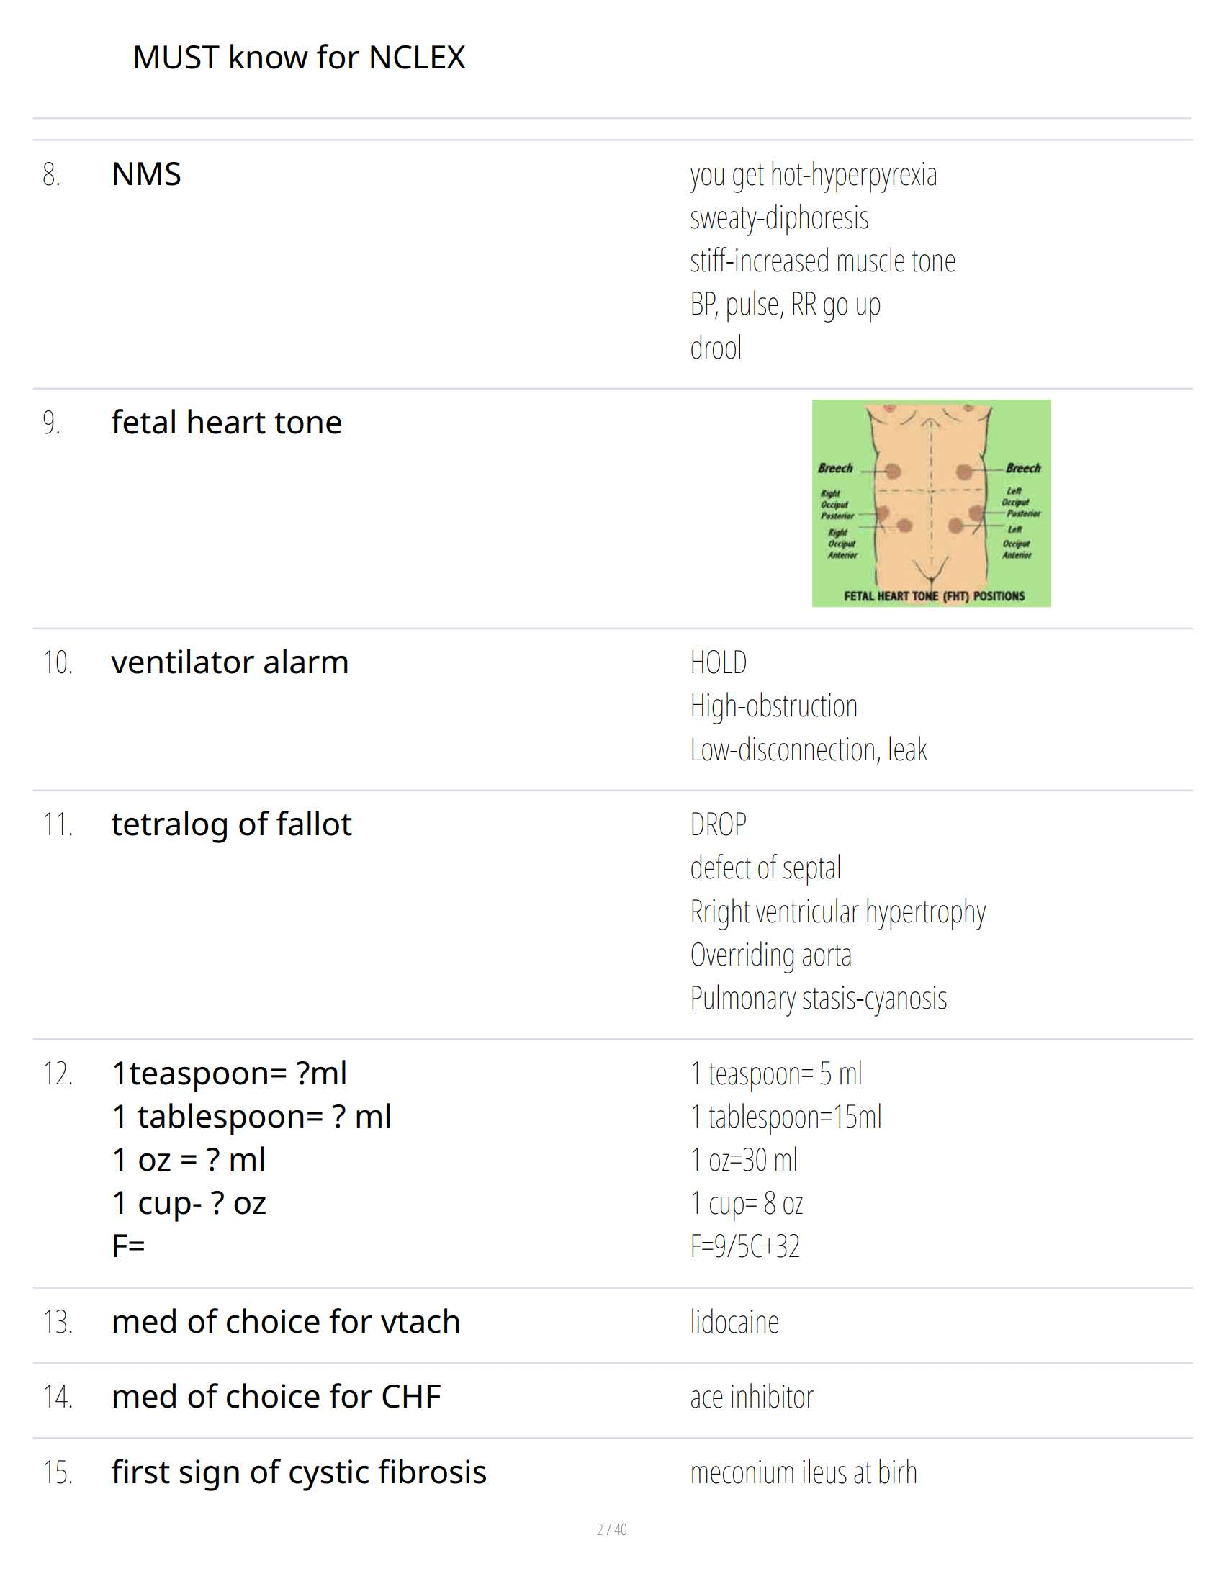Select the "Overriding aorta" line
1224x1584 pixels.
point(771,955)
